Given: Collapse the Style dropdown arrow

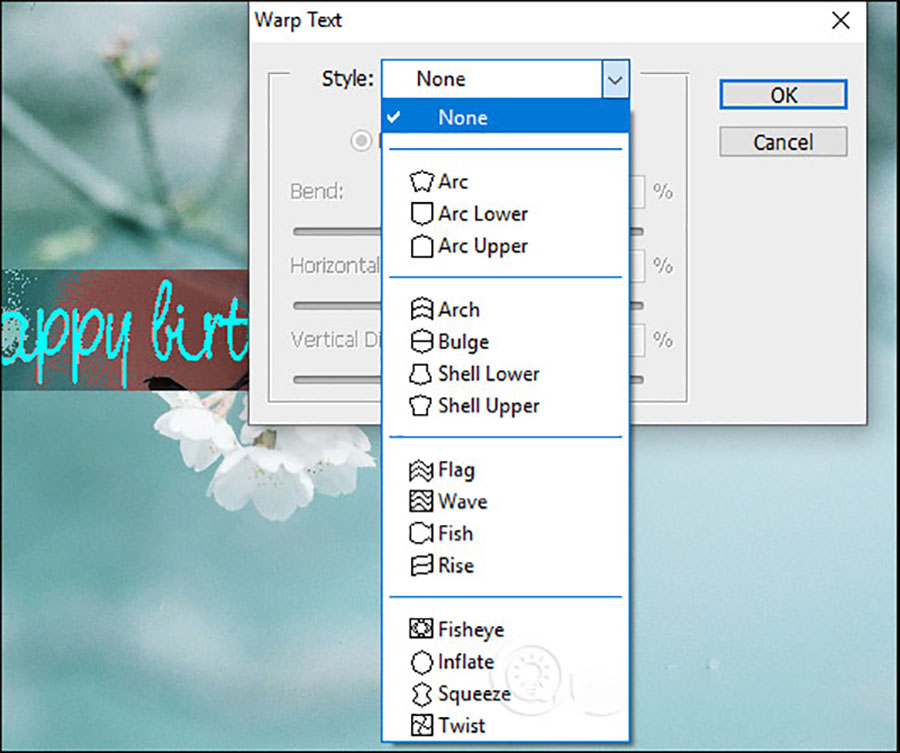Looking at the screenshot, I should [615, 79].
